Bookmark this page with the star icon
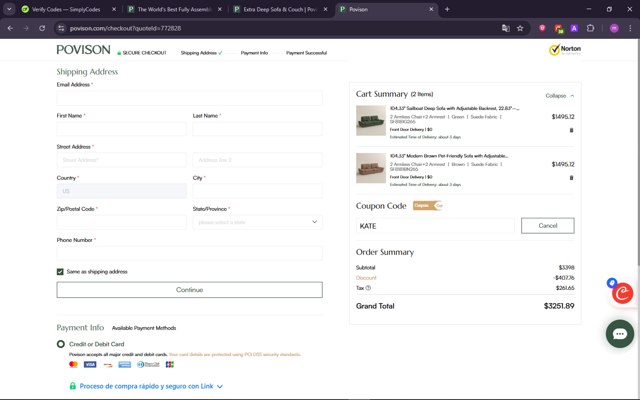 520,28
